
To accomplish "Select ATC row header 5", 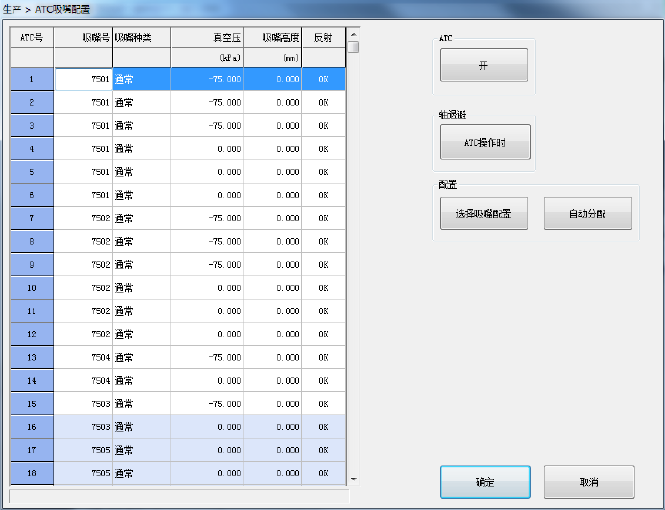I will pos(32,172).
